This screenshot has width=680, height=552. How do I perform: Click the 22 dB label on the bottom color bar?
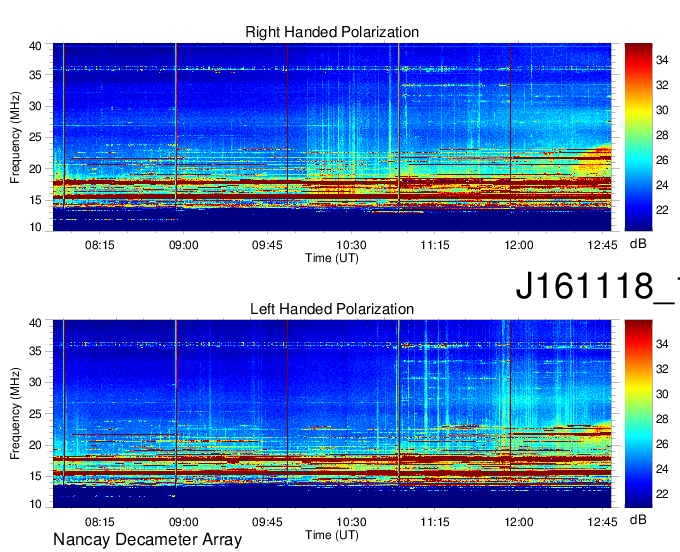tap(662, 494)
